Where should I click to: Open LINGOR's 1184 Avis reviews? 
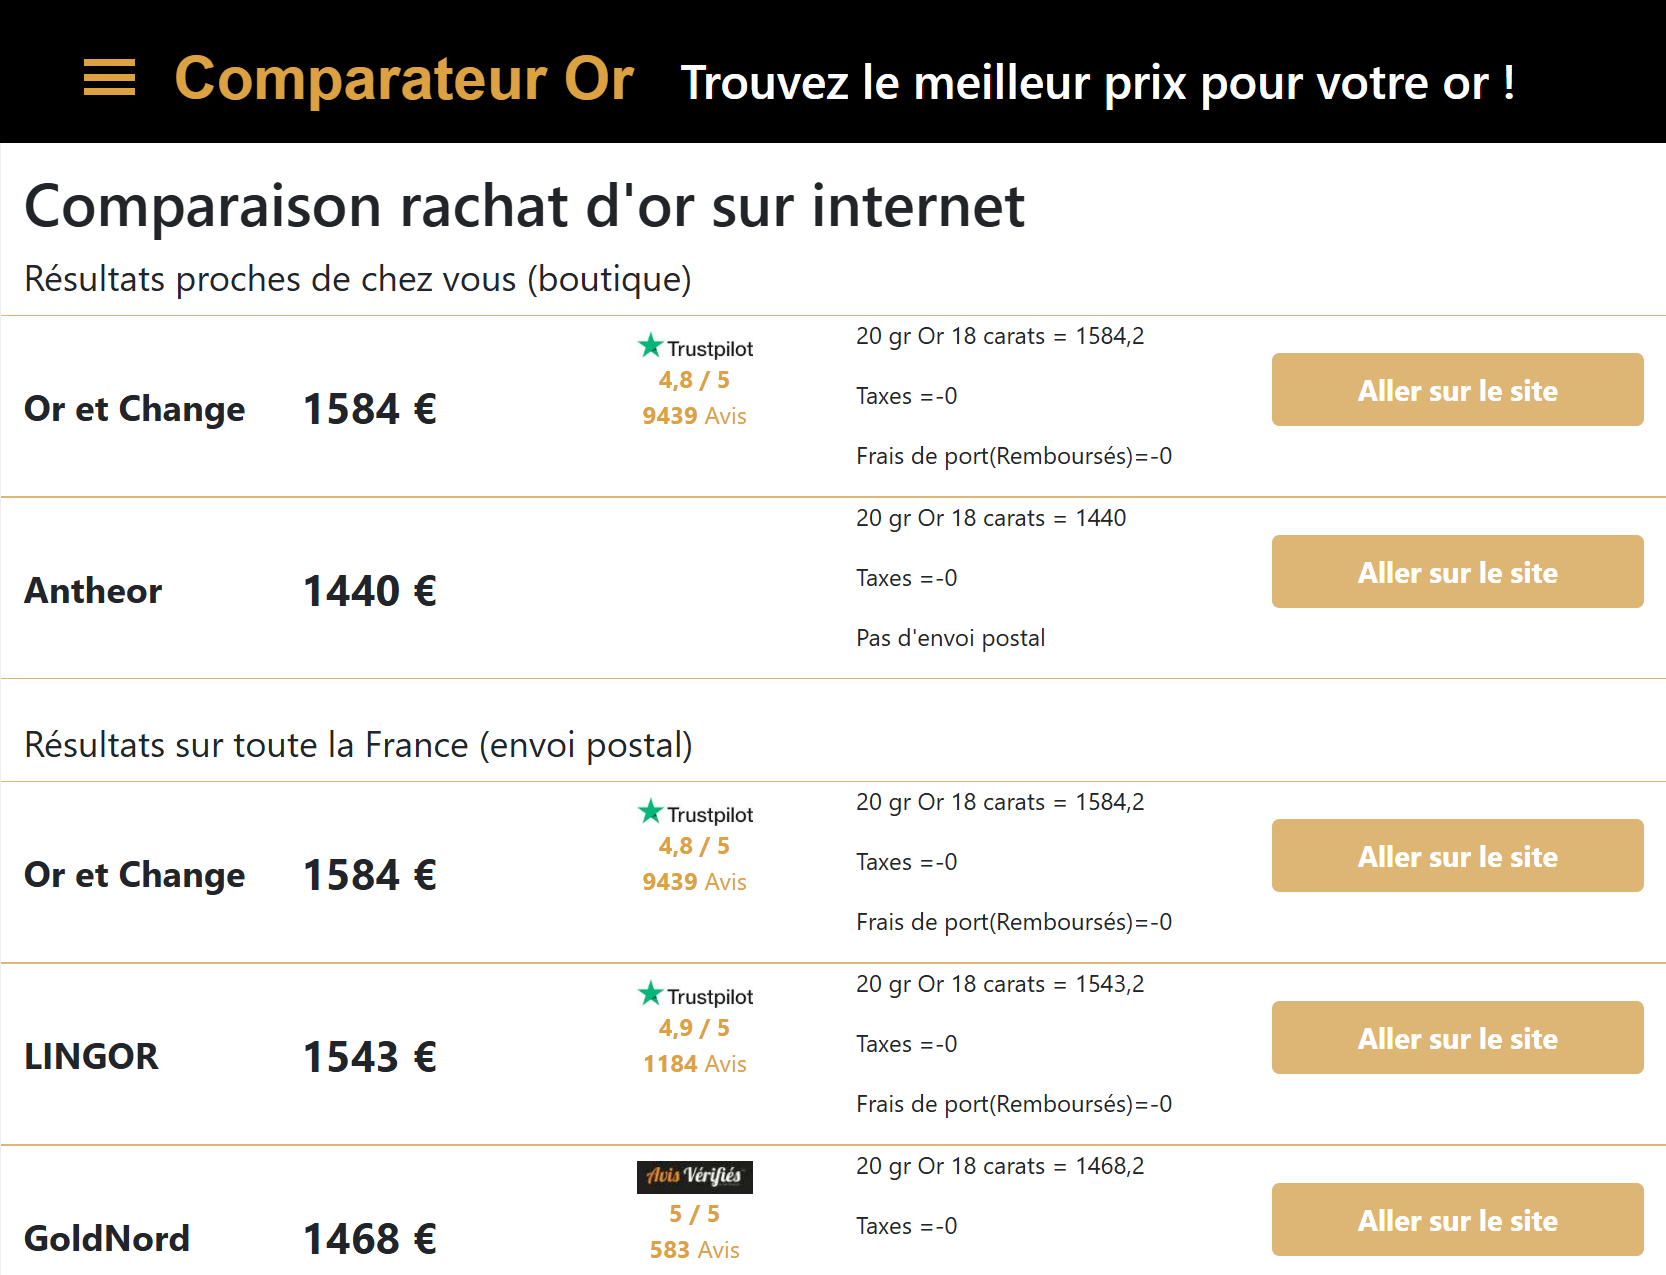point(695,1064)
